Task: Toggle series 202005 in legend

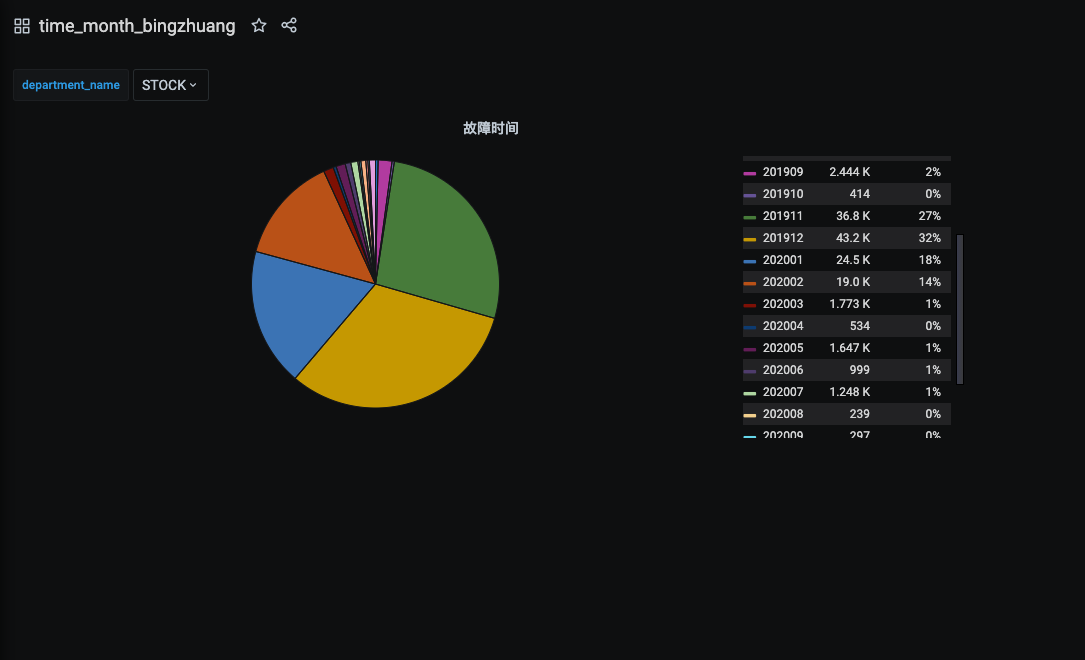Action: coord(783,348)
